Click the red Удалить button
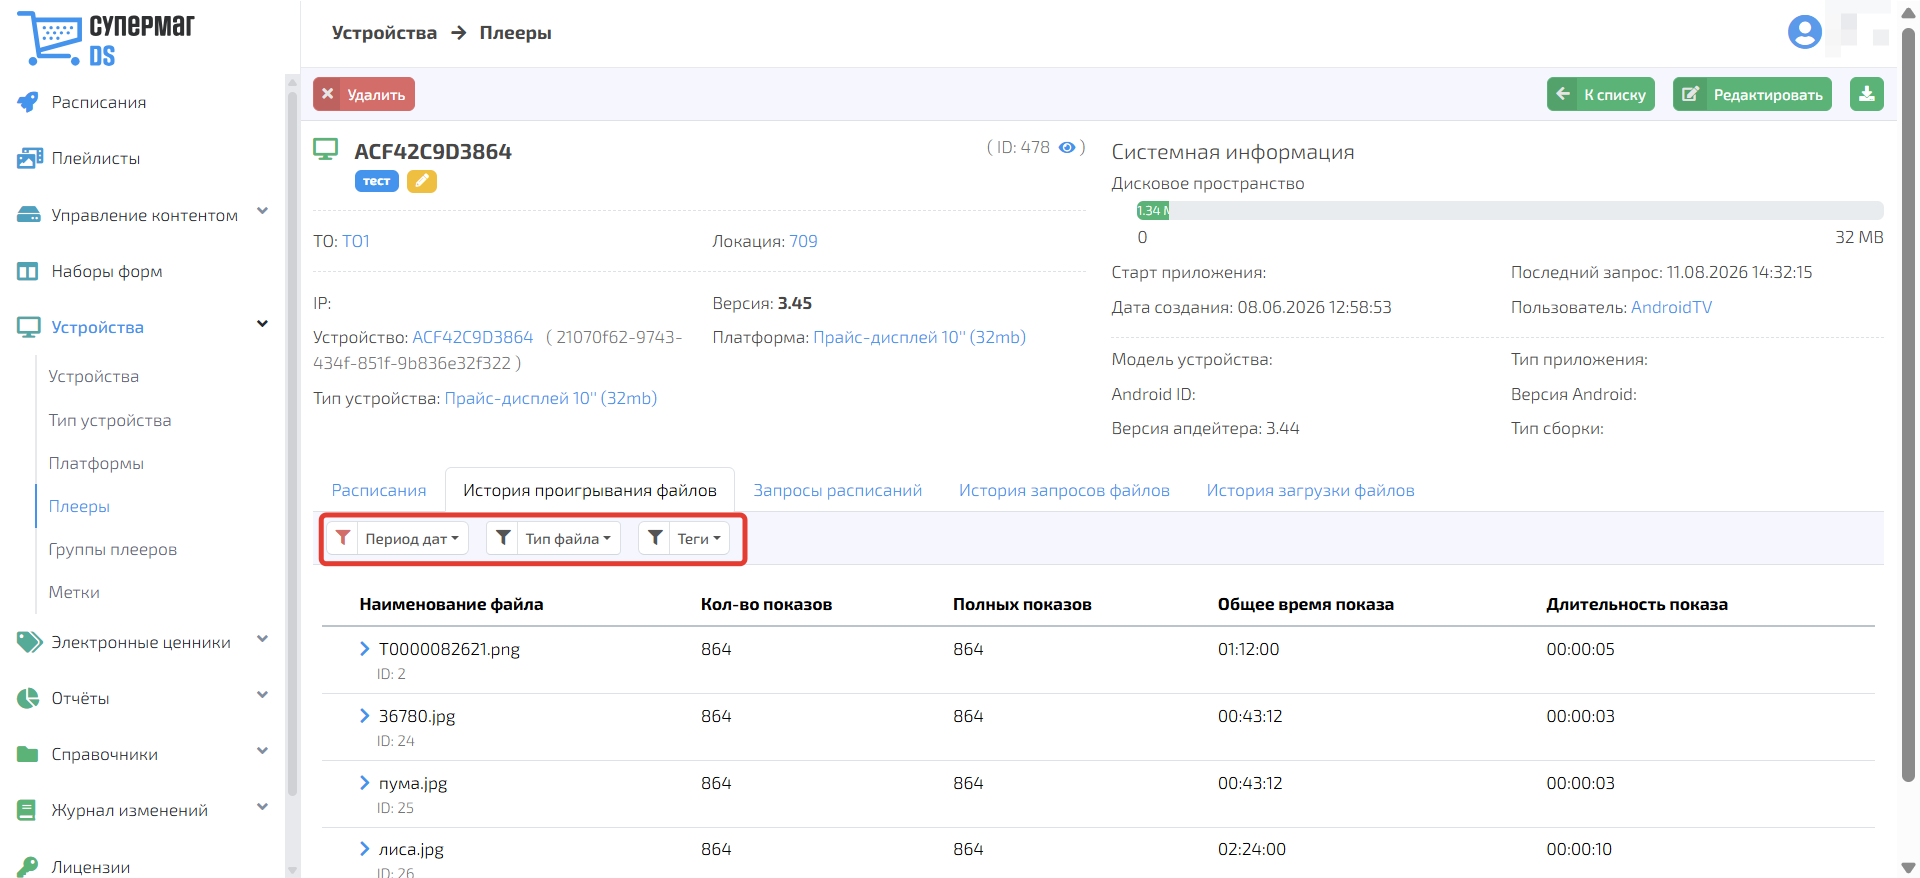The width and height of the screenshot is (1920, 878). (x=364, y=94)
